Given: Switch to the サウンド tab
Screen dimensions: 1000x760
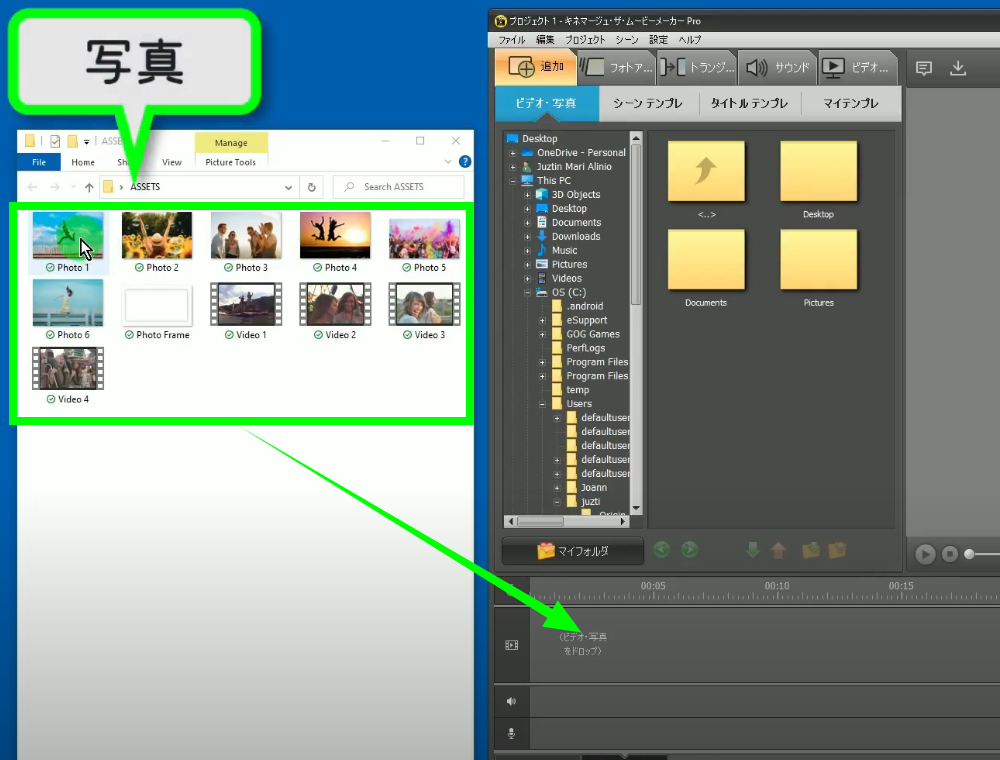Looking at the screenshot, I should tap(778, 68).
